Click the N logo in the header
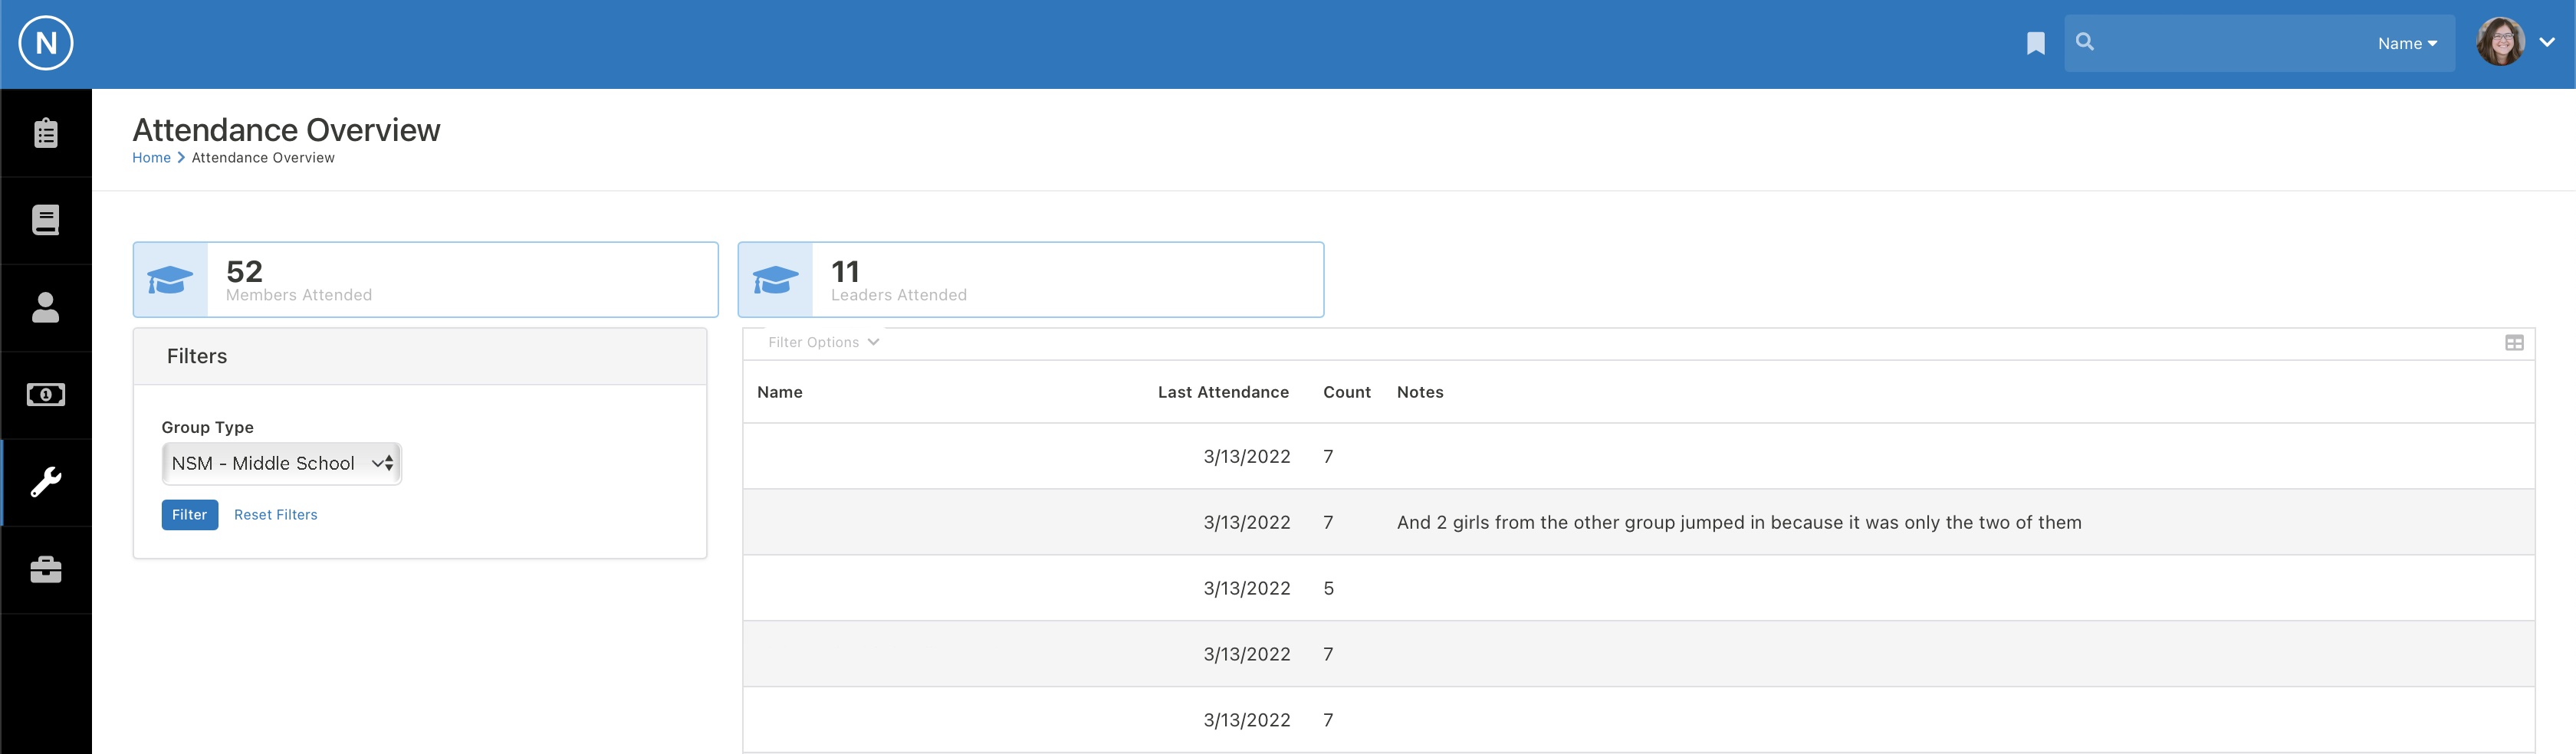Viewport: 2576px width, 754px height. coord(46,43)
